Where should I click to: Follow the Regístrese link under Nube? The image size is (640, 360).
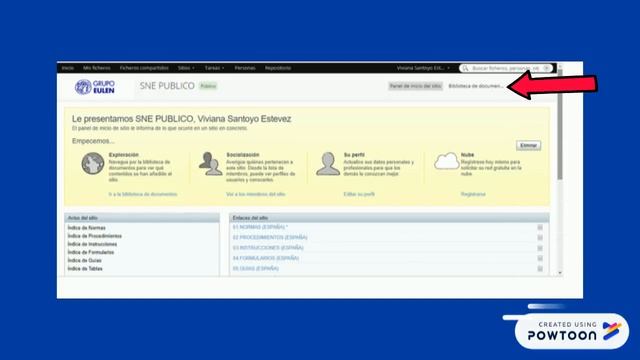pyautogui.click(x=473, y=194)
